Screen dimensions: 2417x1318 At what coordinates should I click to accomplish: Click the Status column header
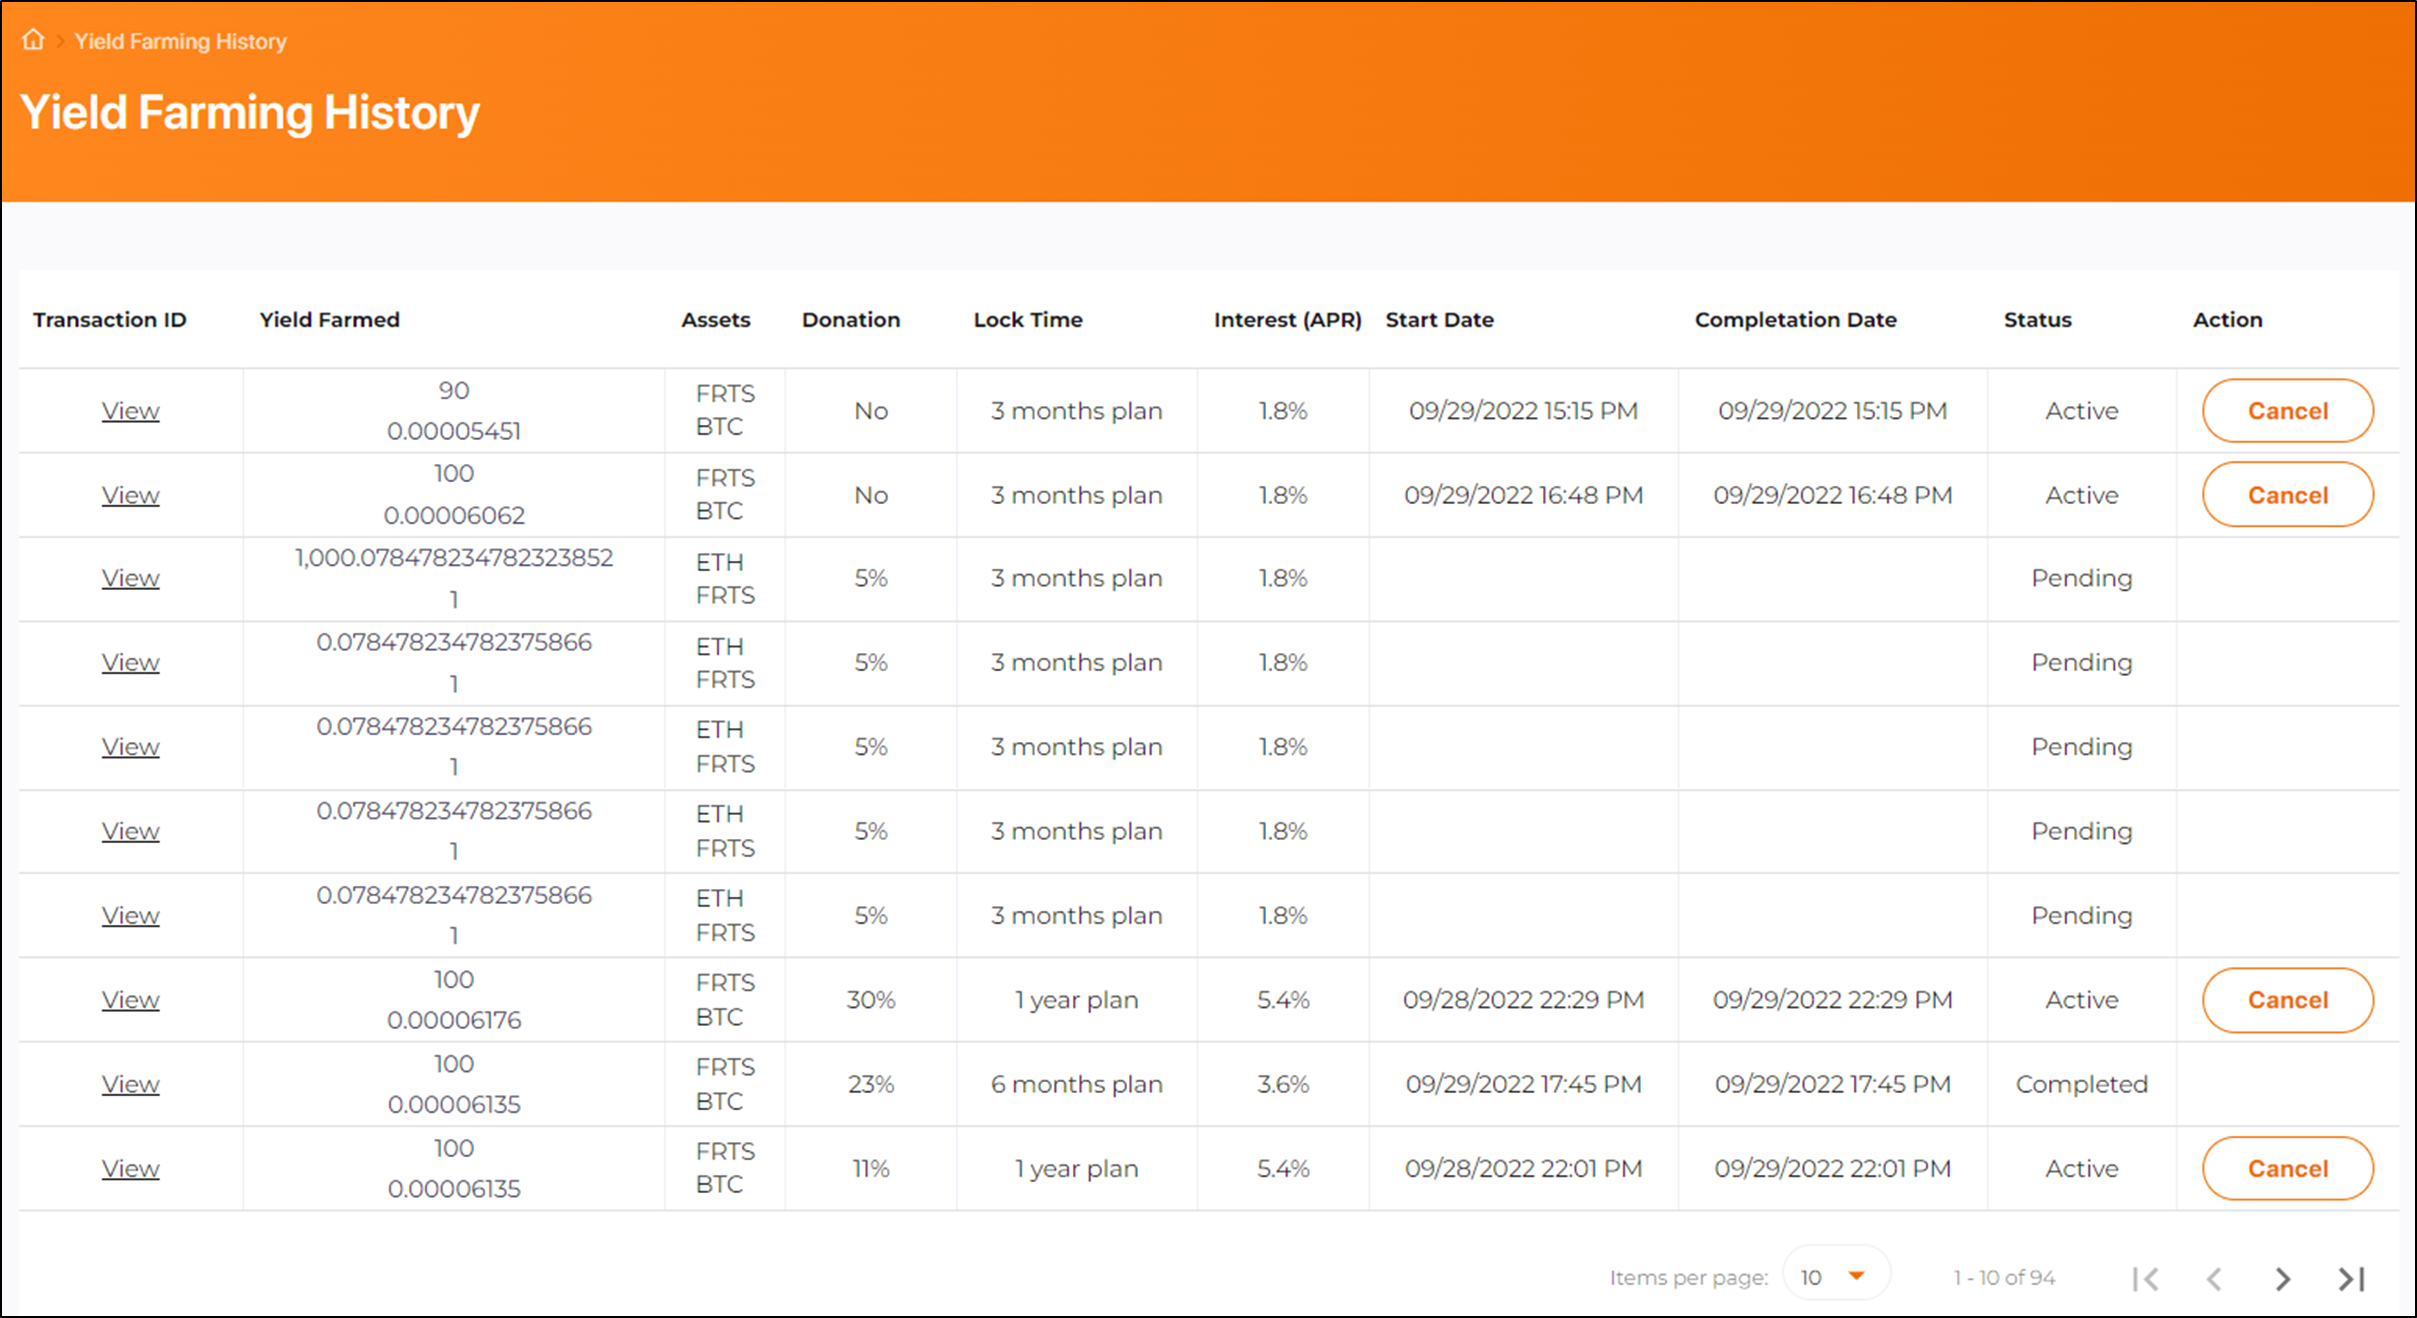click(2037, 320)
